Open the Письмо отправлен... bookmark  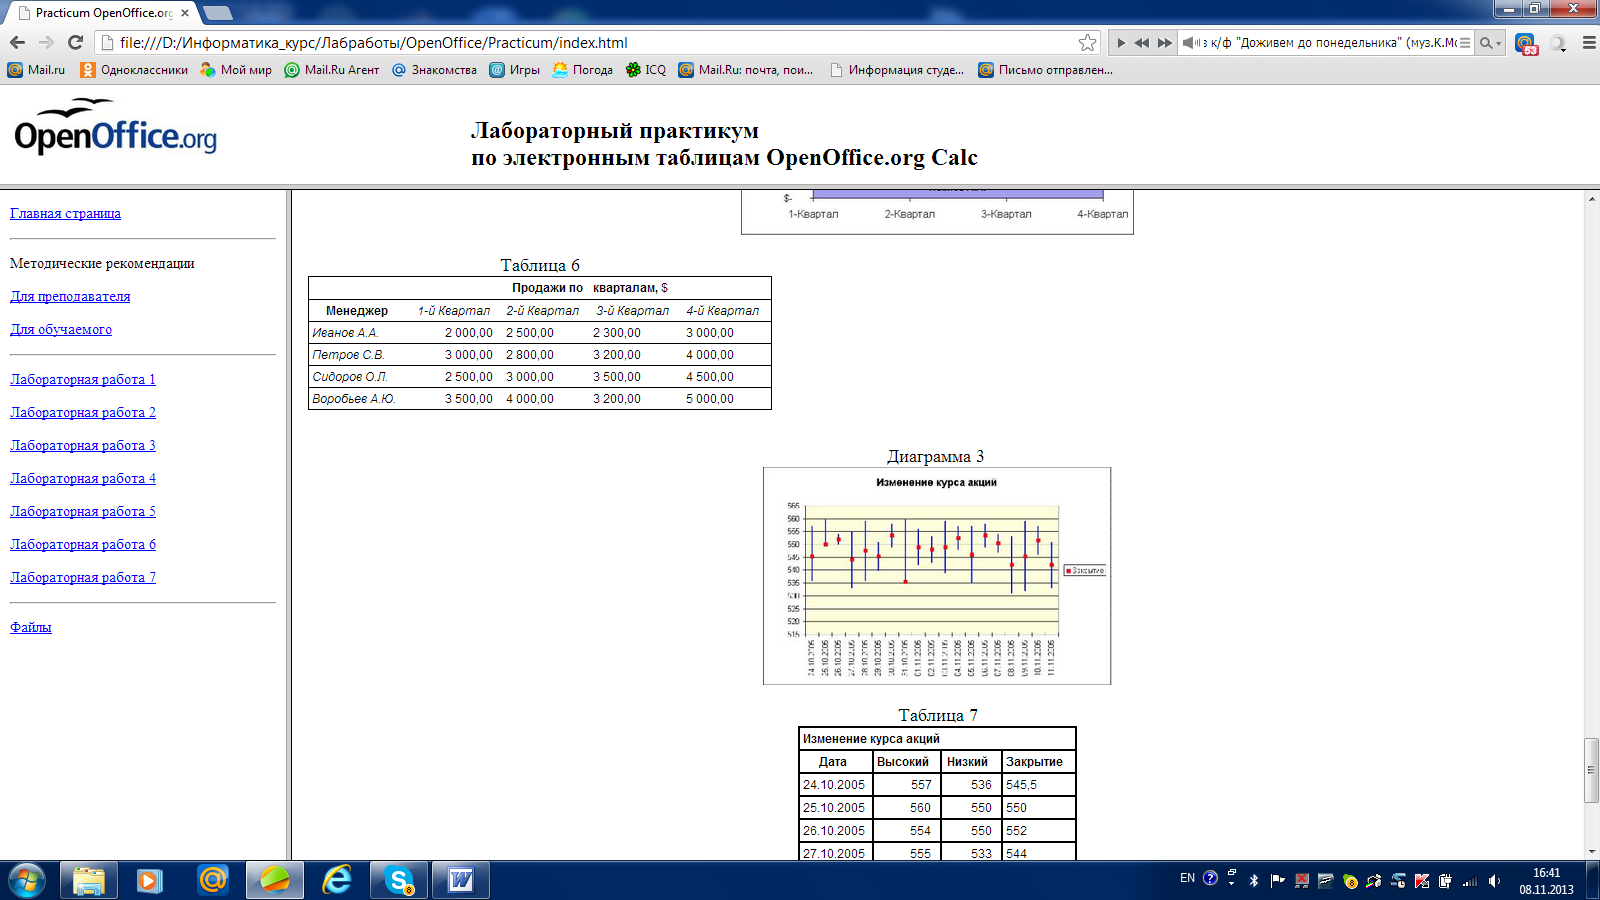tap(1045, 70)
